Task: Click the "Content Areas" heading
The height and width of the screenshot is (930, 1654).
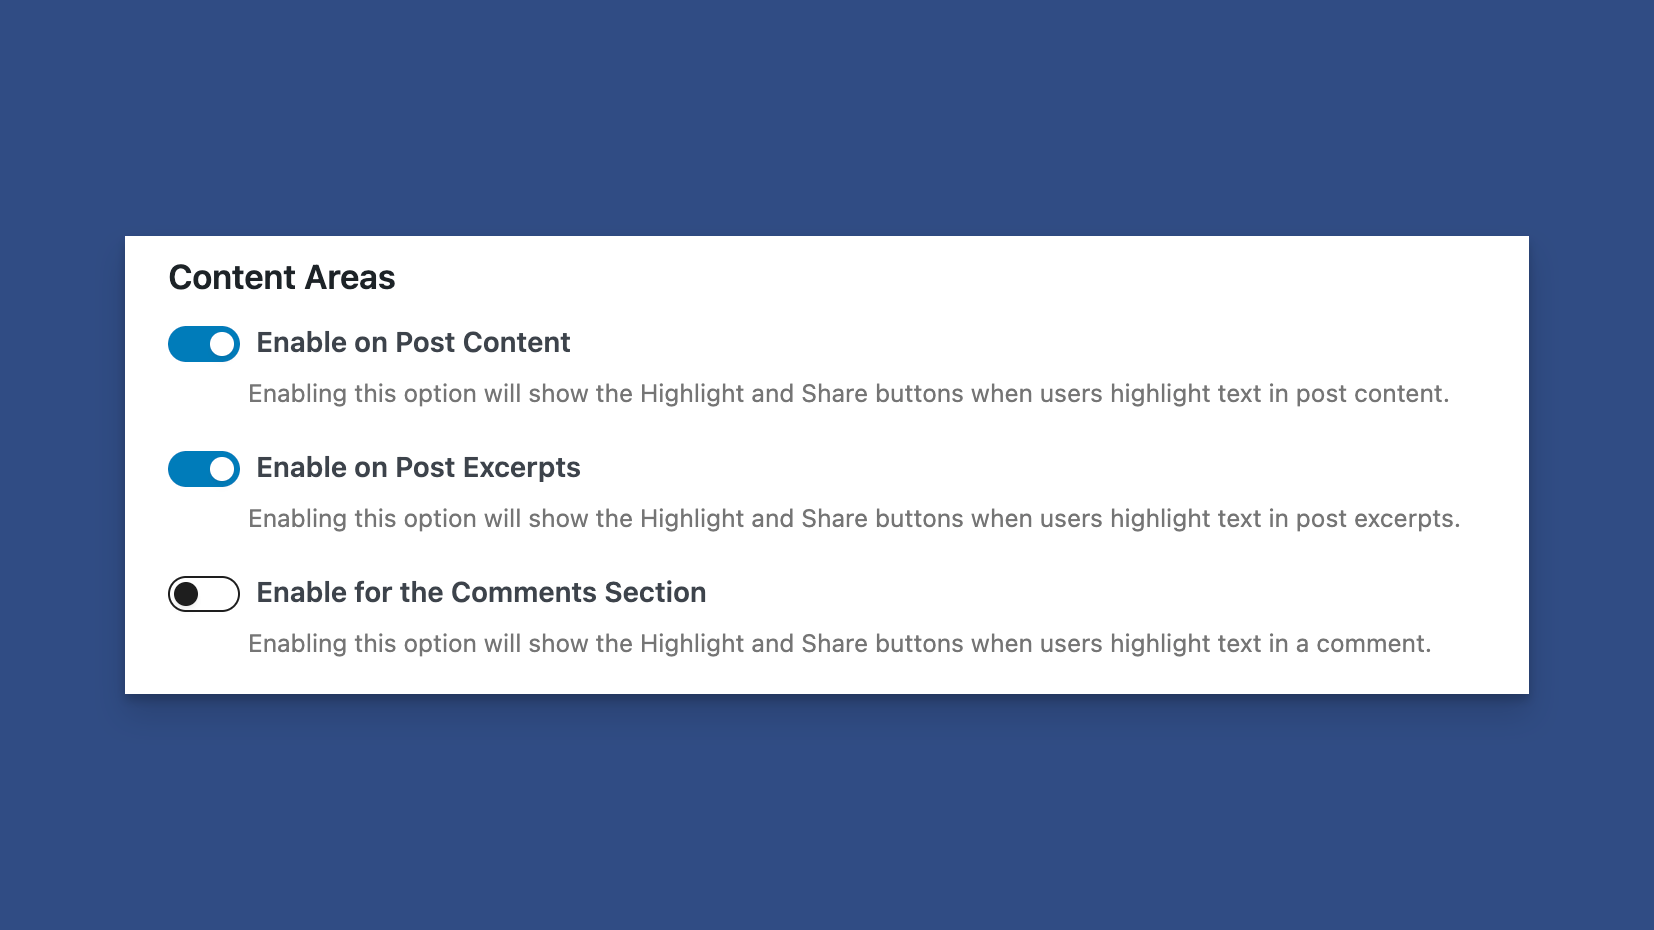Action: [x=282, y=277]
